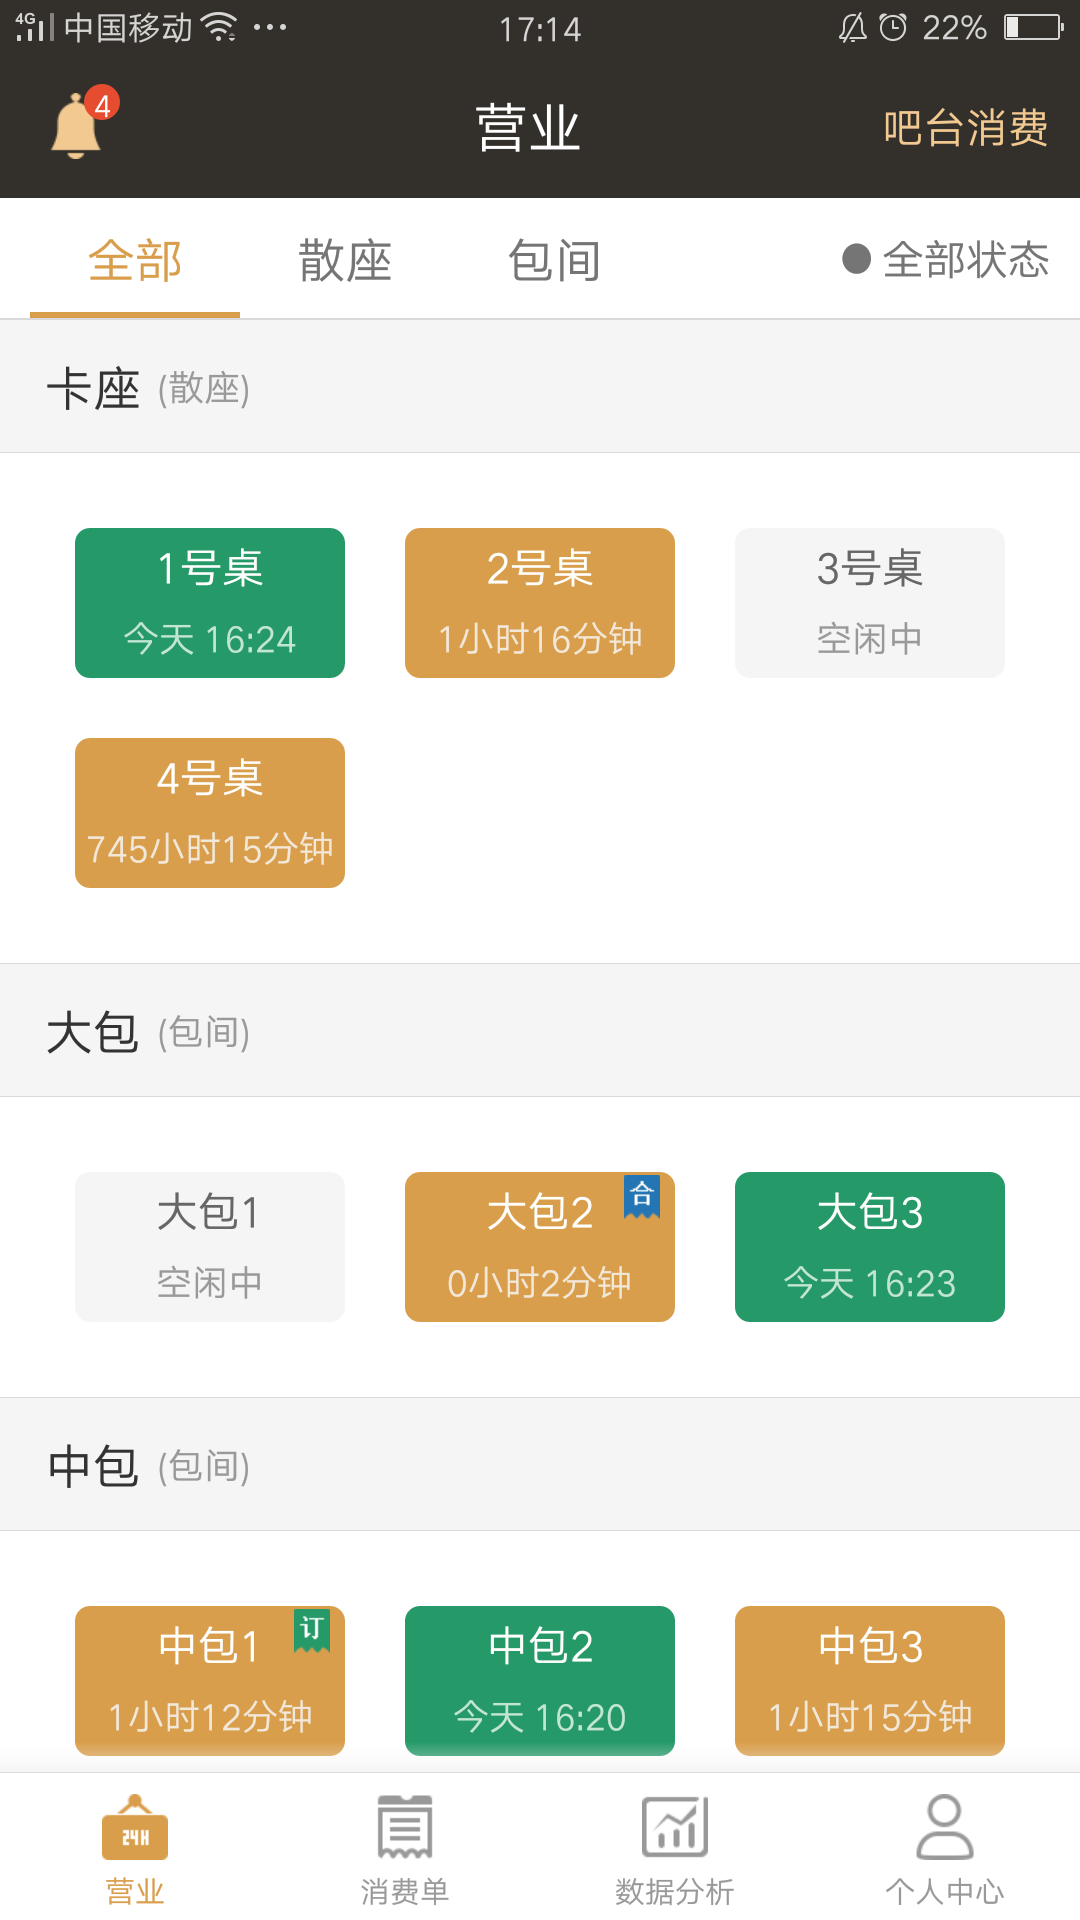Screen dimensions: 1080x1920
Task: Open room 大包3 reserved today 16:23
Action: (870, 1247)
